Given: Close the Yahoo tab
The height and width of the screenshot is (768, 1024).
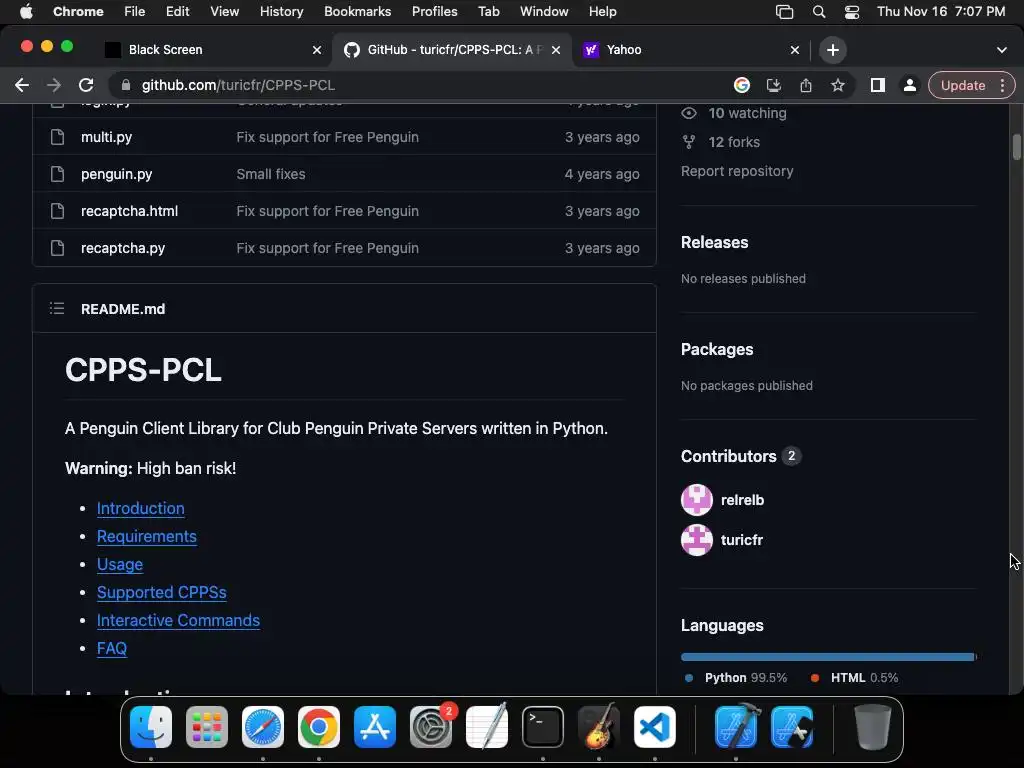Looking at the screenshot, I should tap(795, 50).
